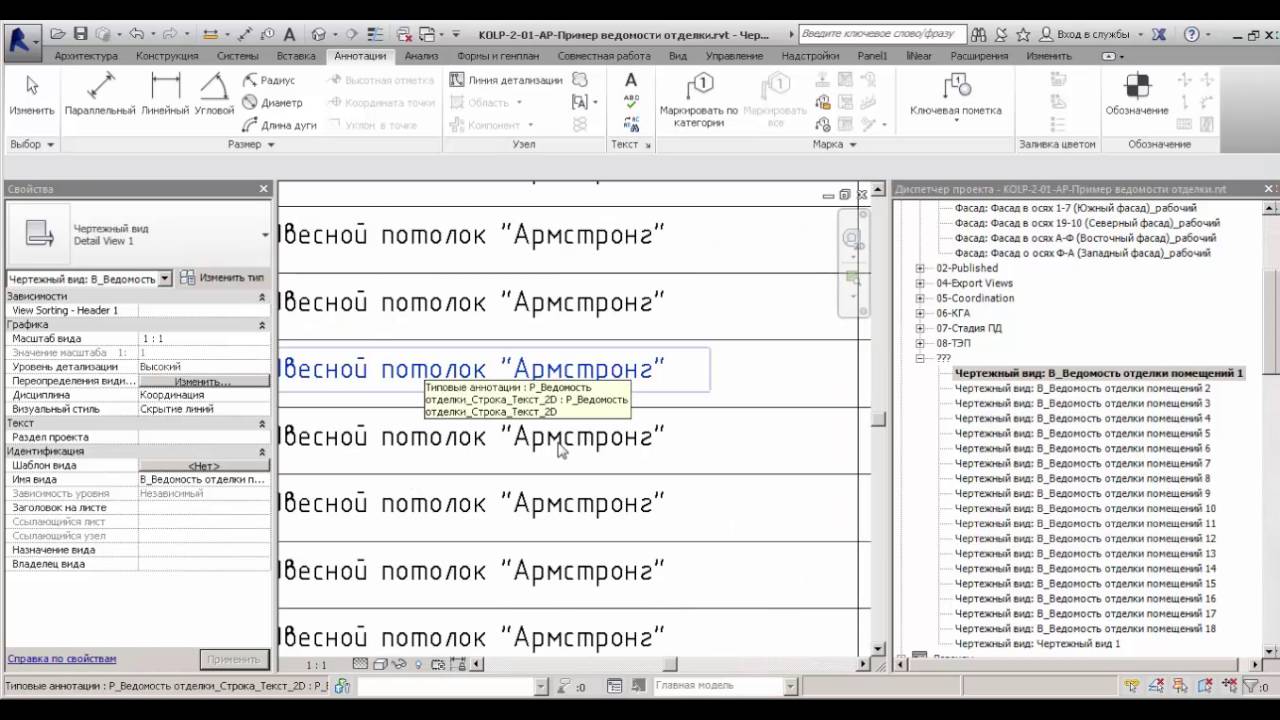Screen dimensions: 1280x720
Task: Select Фасад в осях 19-10 (Северный фасад)_рабочий
Action: click(1087, 223)
